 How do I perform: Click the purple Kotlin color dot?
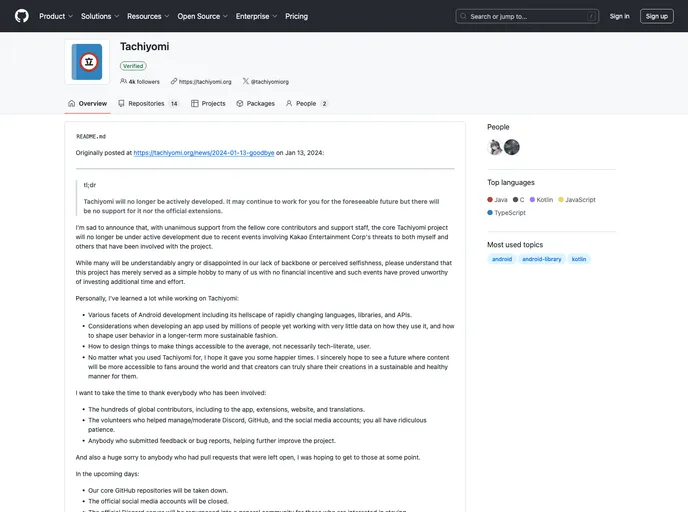pyautogui.click(x=532, y=200)
